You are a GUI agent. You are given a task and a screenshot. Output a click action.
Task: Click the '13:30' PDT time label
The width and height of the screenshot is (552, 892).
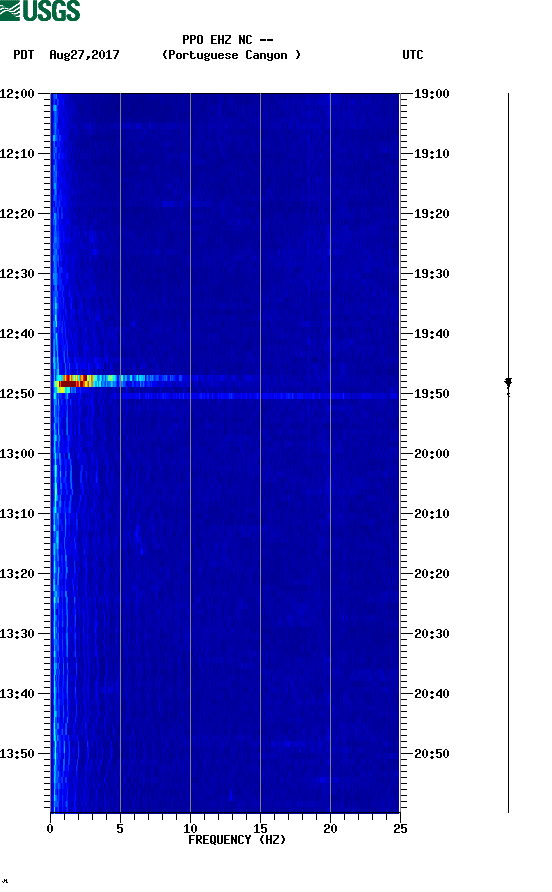pyautogui.click(x=17, y=634)
